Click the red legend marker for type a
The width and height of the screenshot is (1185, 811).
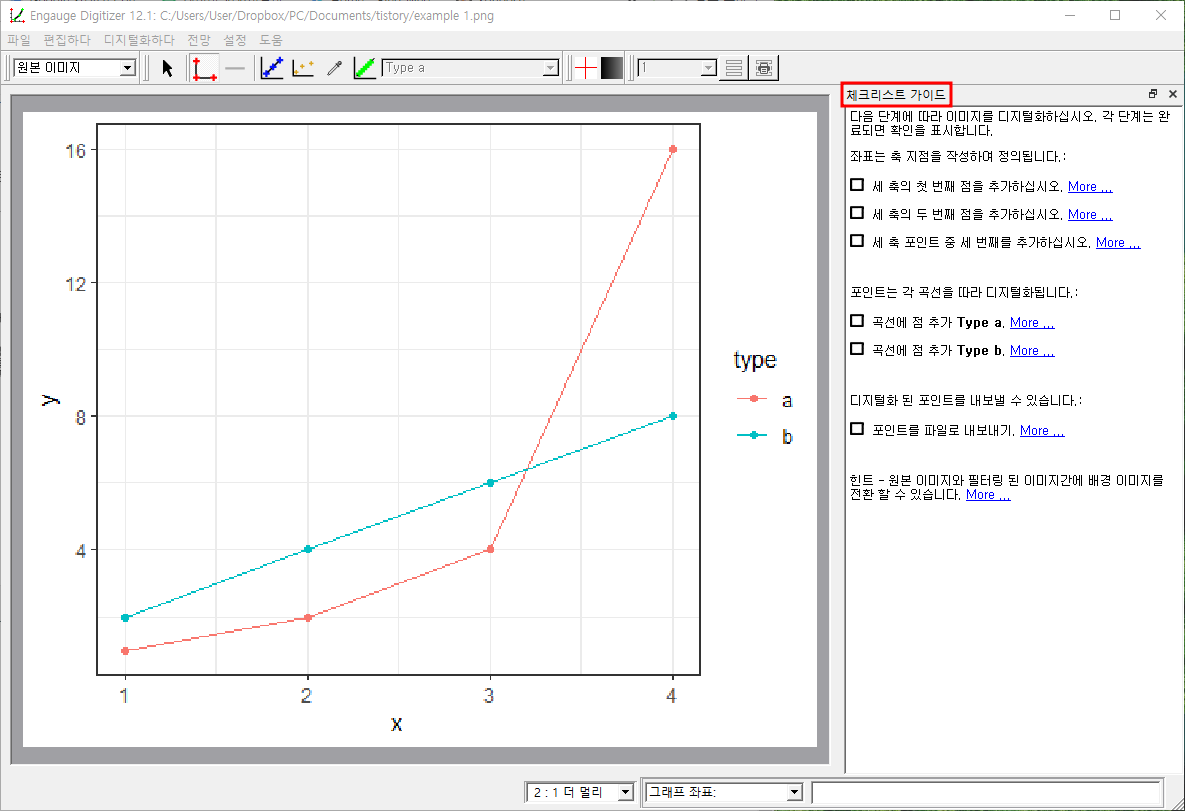click(753, 398)
